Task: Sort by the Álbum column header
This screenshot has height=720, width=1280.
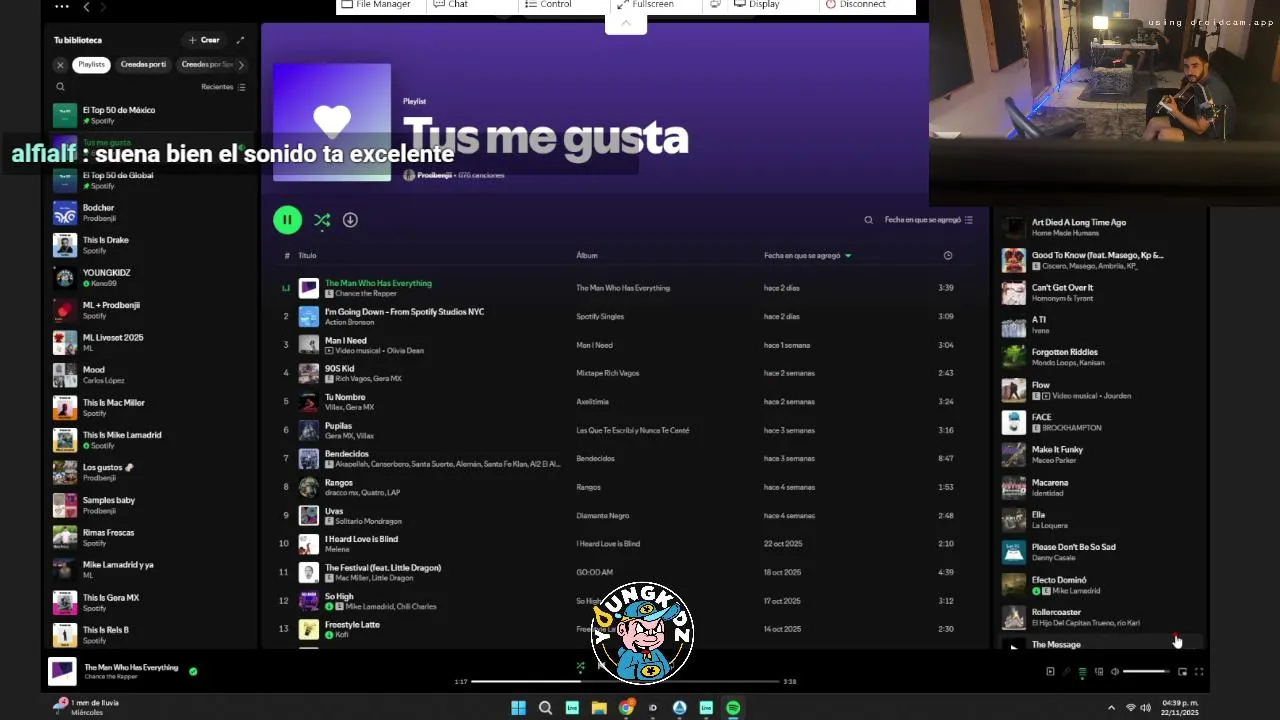Action: pyautogui.click(x=587, y=255)
